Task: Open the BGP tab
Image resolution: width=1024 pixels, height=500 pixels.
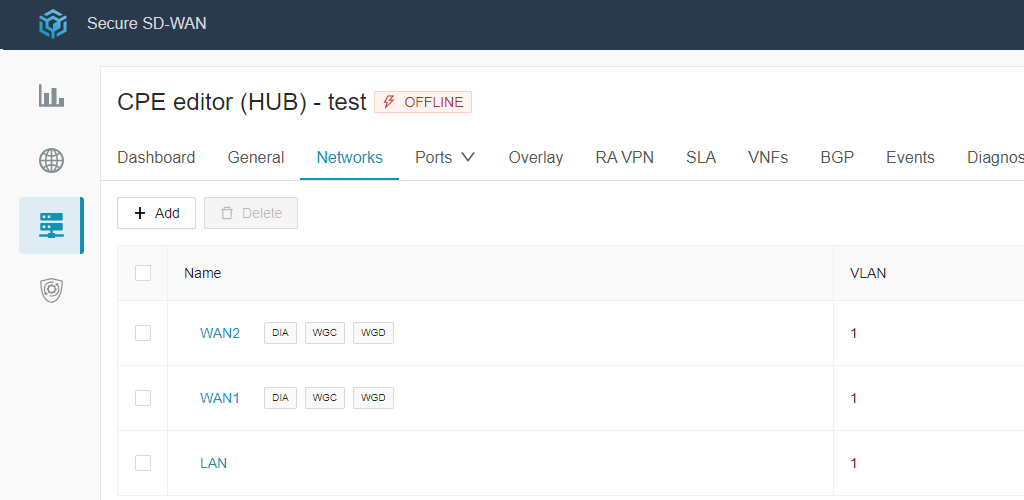Action: 837,157
